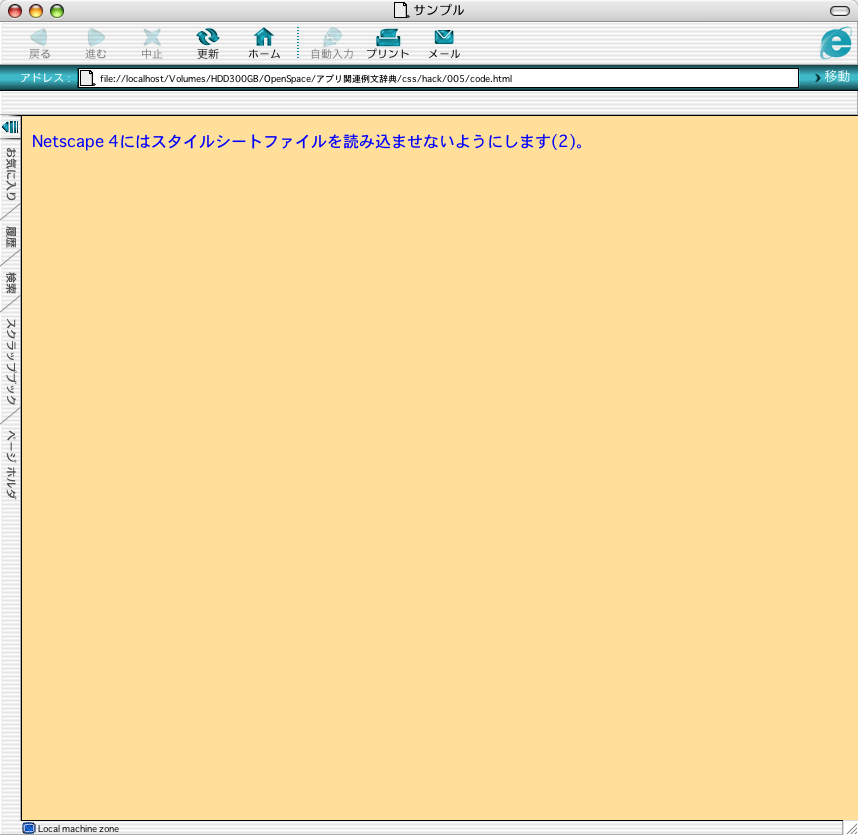Open the Page Holder (ページ ホルダ) tab
Image resolution: width=858 pixels, height=835 pixels.
coord(11,465)
